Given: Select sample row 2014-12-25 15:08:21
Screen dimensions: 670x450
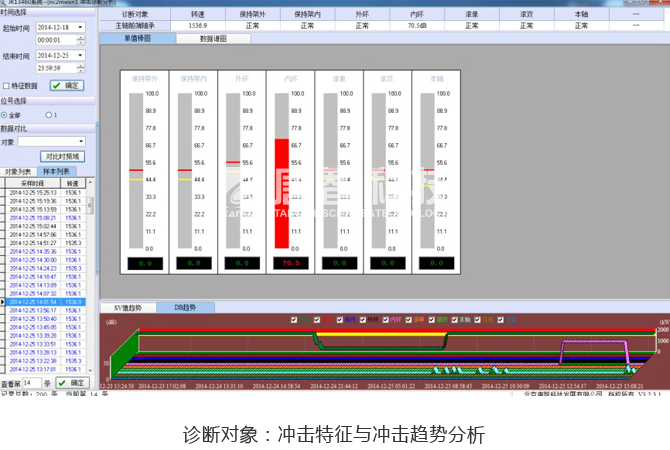Looking at the screenshot, I should point(45,218).
